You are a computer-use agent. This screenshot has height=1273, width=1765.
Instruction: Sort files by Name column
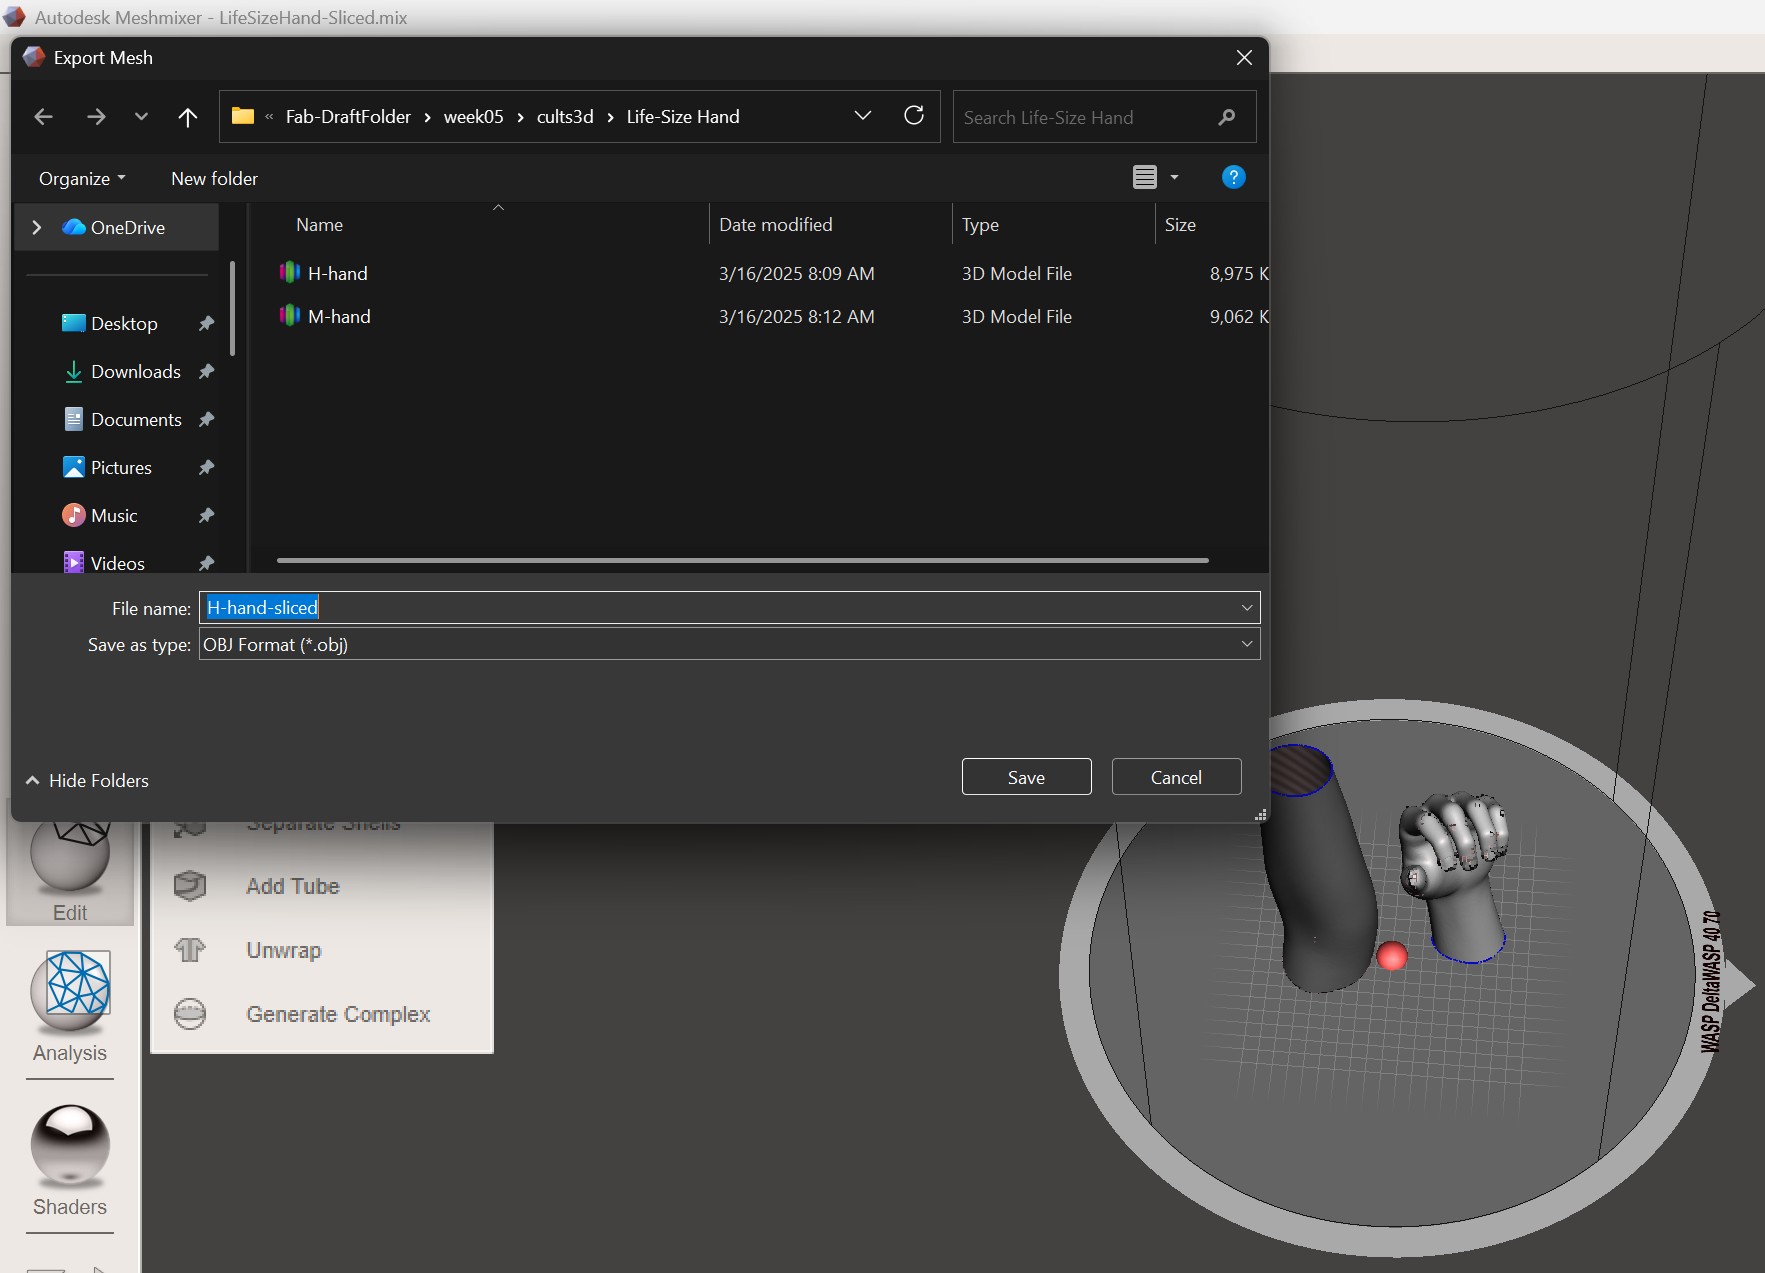pyautogui.click(x=319, y=225)
